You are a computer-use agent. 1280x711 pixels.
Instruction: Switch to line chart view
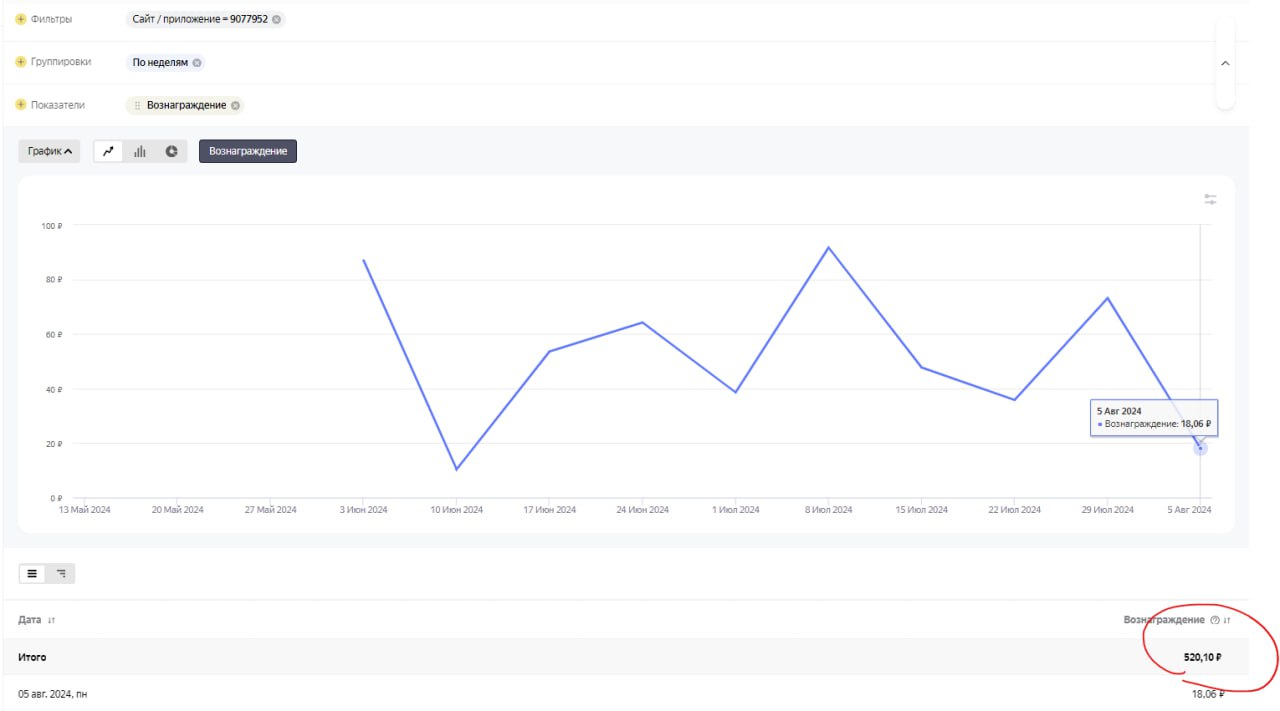pos(109,151)
